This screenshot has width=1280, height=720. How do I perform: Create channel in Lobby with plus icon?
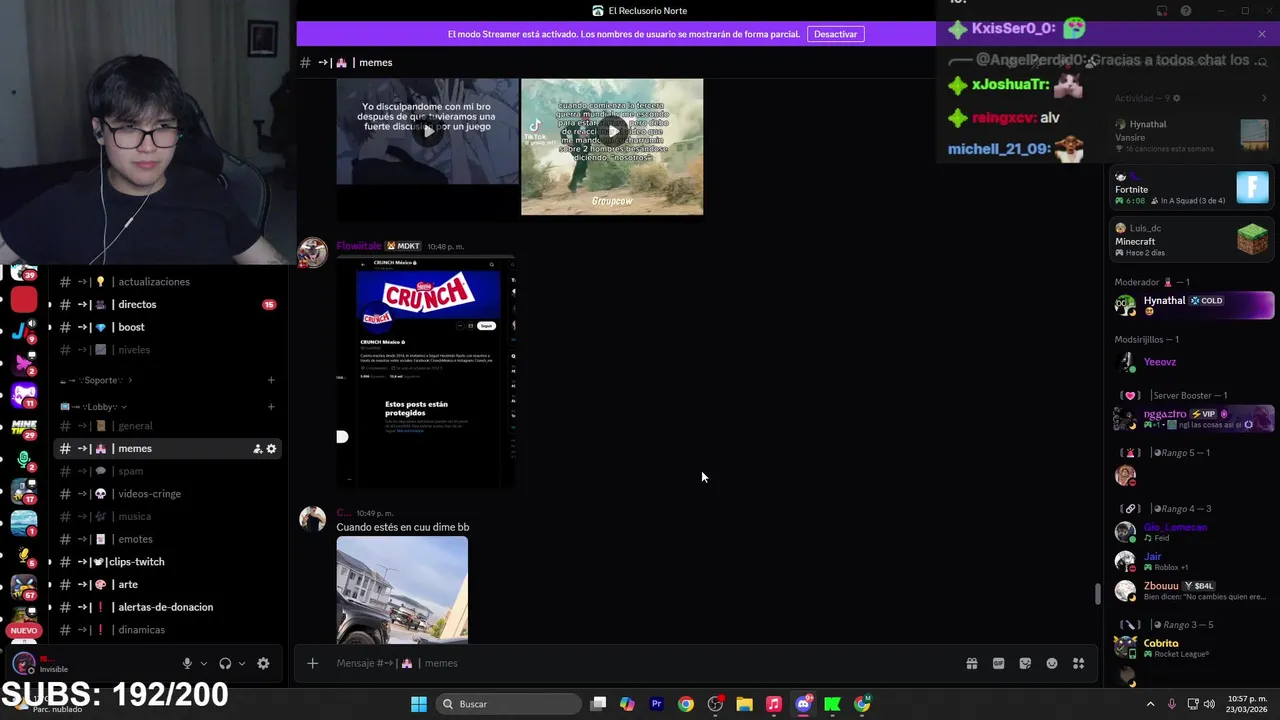point(271,407)
